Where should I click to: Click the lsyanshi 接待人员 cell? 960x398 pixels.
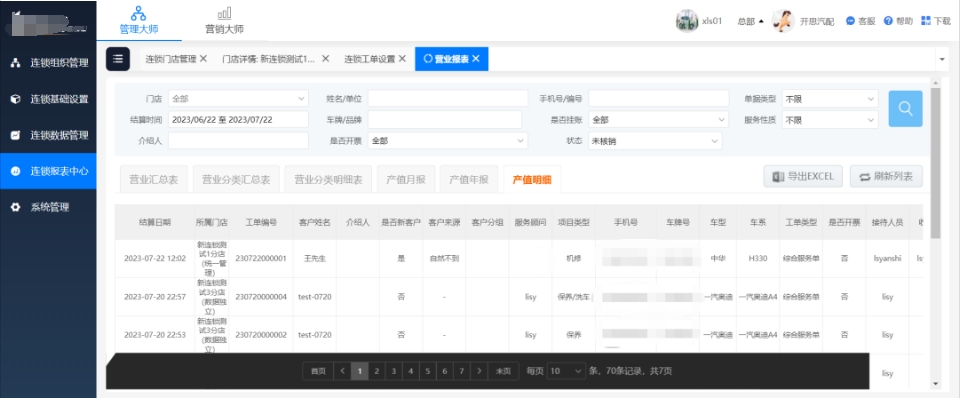click(x=887, y=258)
